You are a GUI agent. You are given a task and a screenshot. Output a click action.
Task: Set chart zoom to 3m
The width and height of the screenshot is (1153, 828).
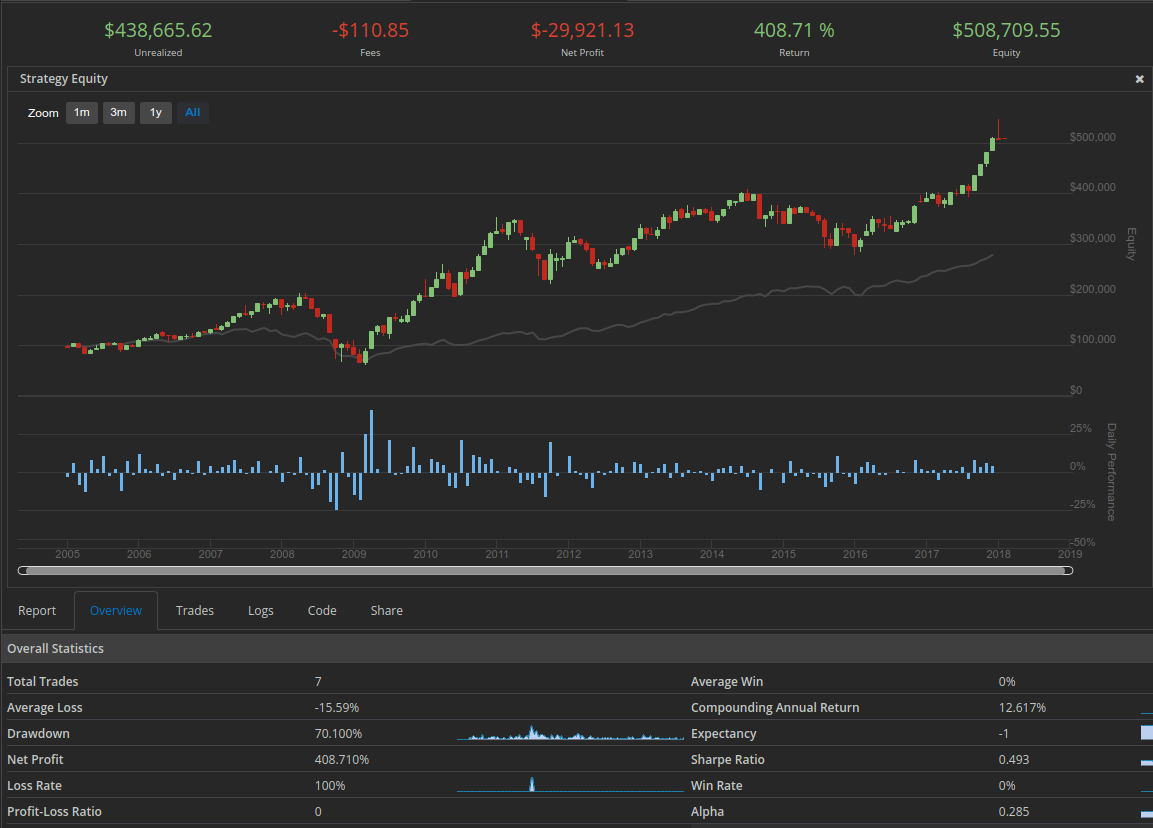coord(118,113)
